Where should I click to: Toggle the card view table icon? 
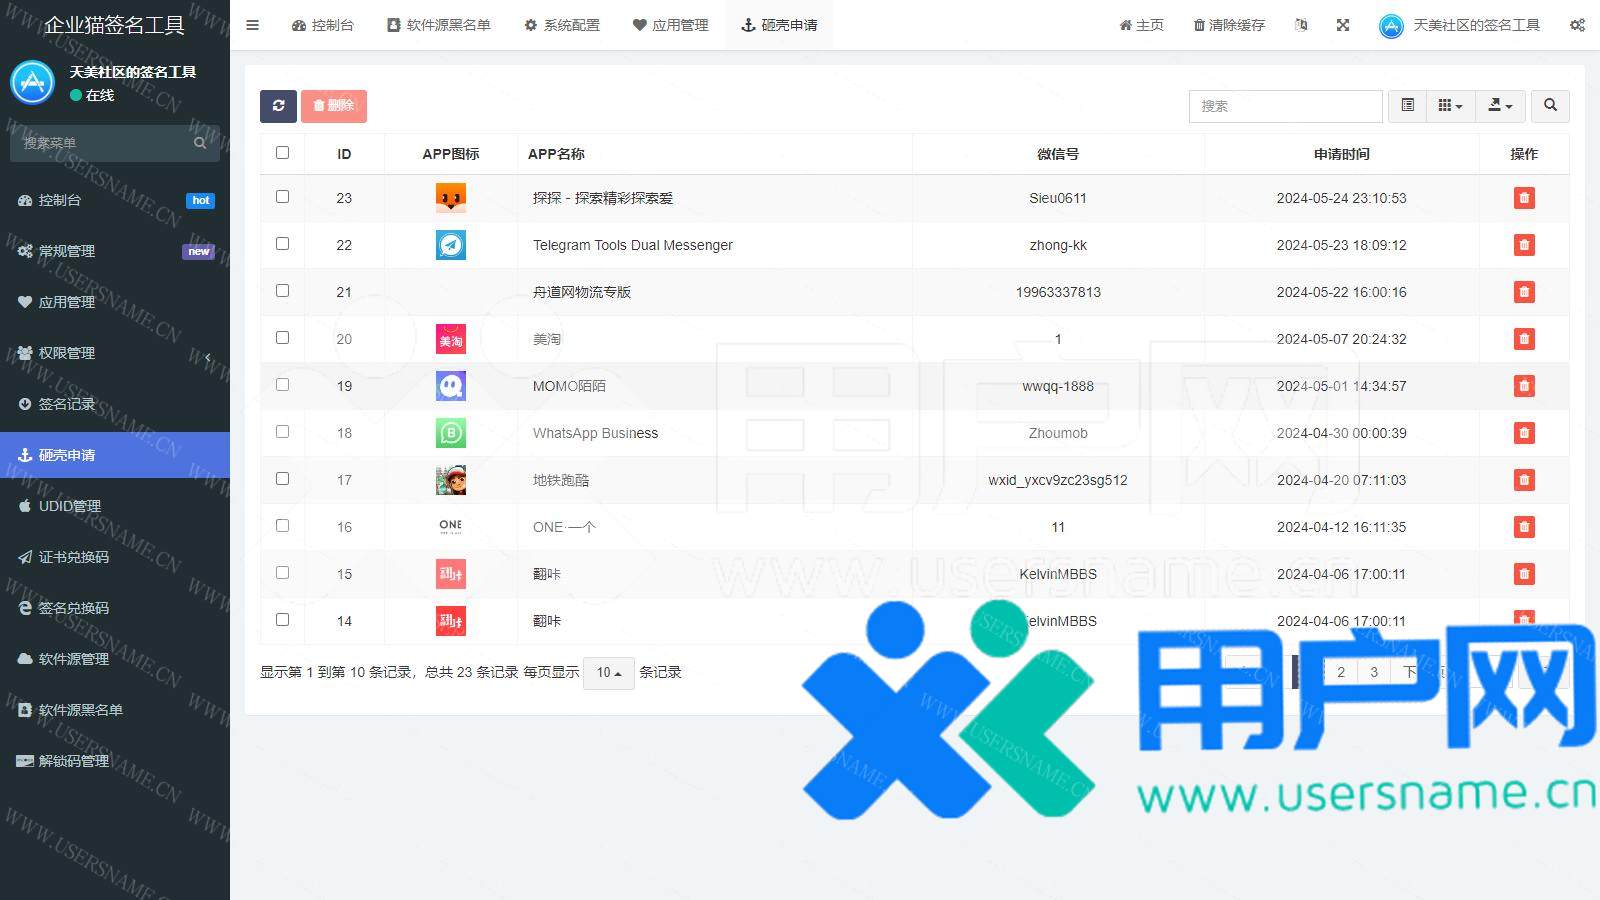click(x=1407, y=106)
